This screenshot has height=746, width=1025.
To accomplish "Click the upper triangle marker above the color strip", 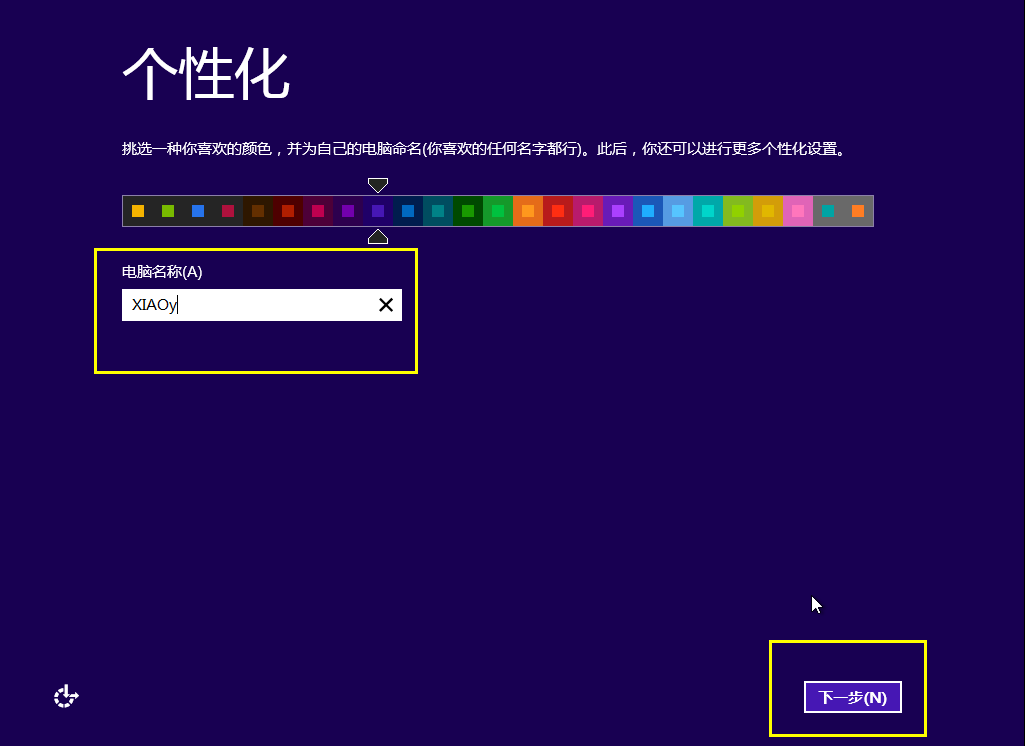I will 378,185.
